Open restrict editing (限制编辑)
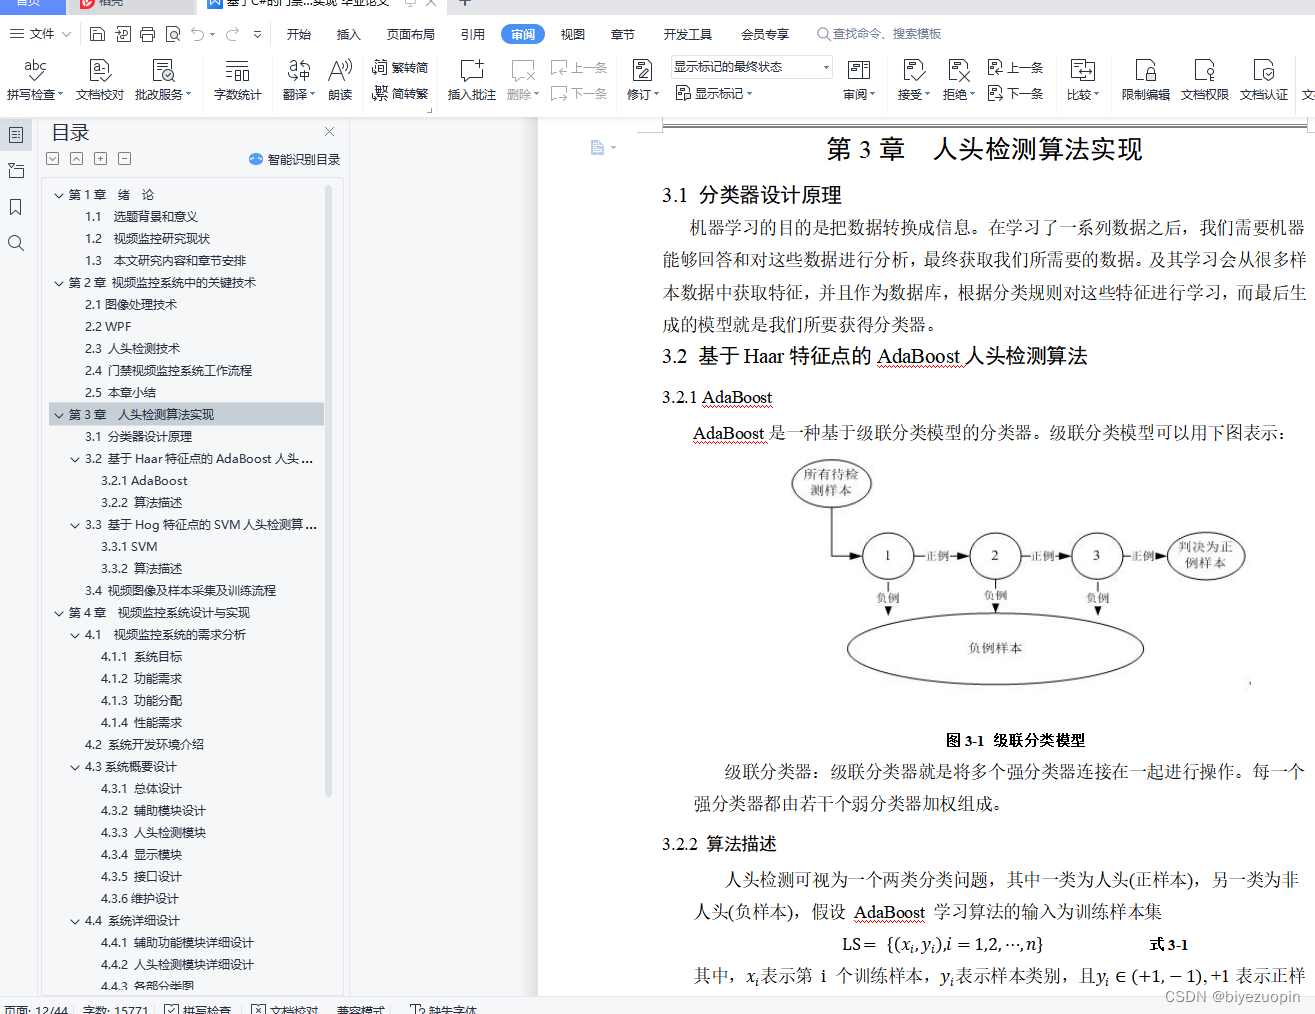Screen dimensions: 1315x1014 1145,80
